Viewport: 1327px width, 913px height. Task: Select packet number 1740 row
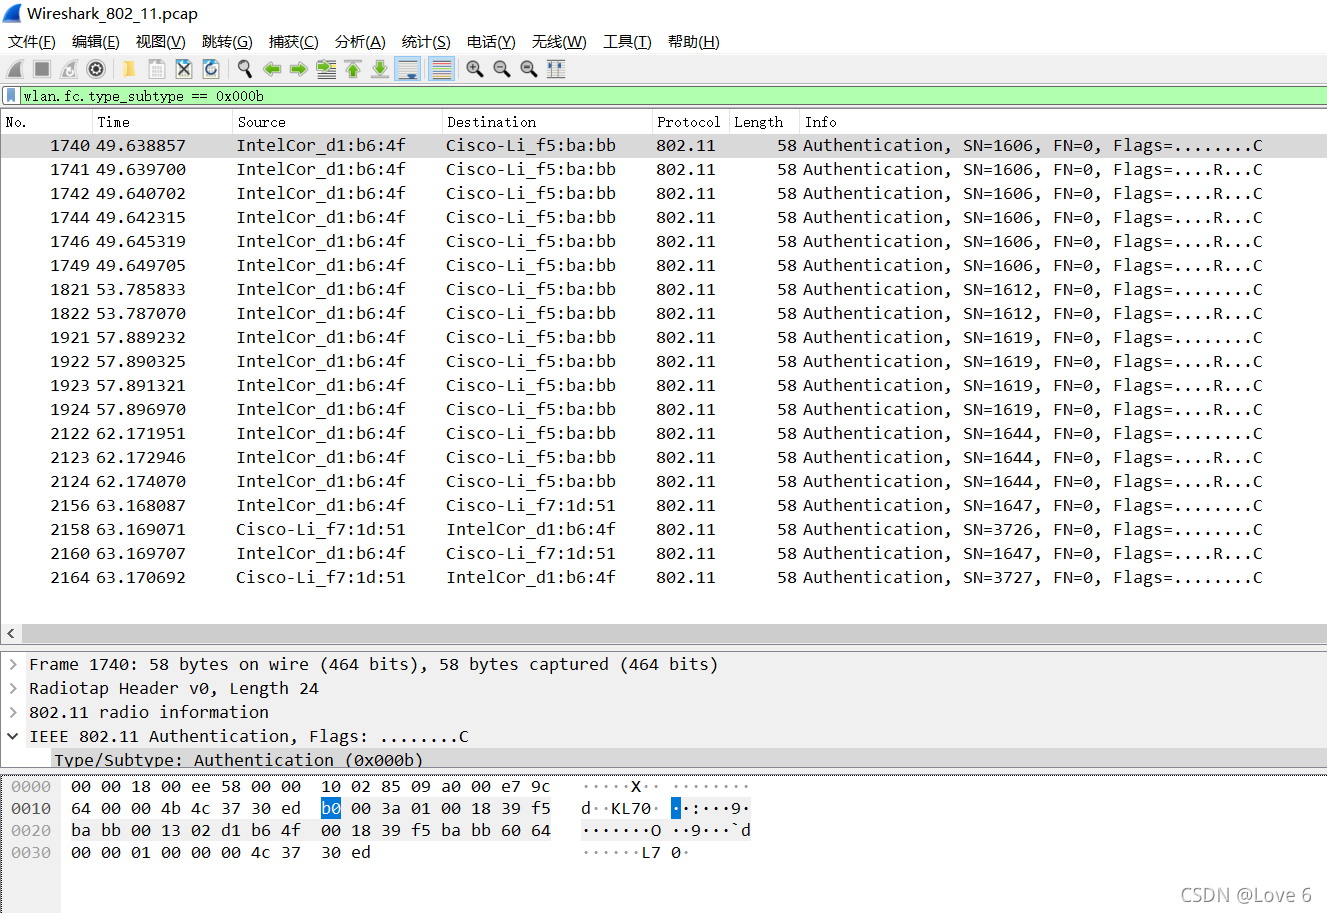click(664, 145)
